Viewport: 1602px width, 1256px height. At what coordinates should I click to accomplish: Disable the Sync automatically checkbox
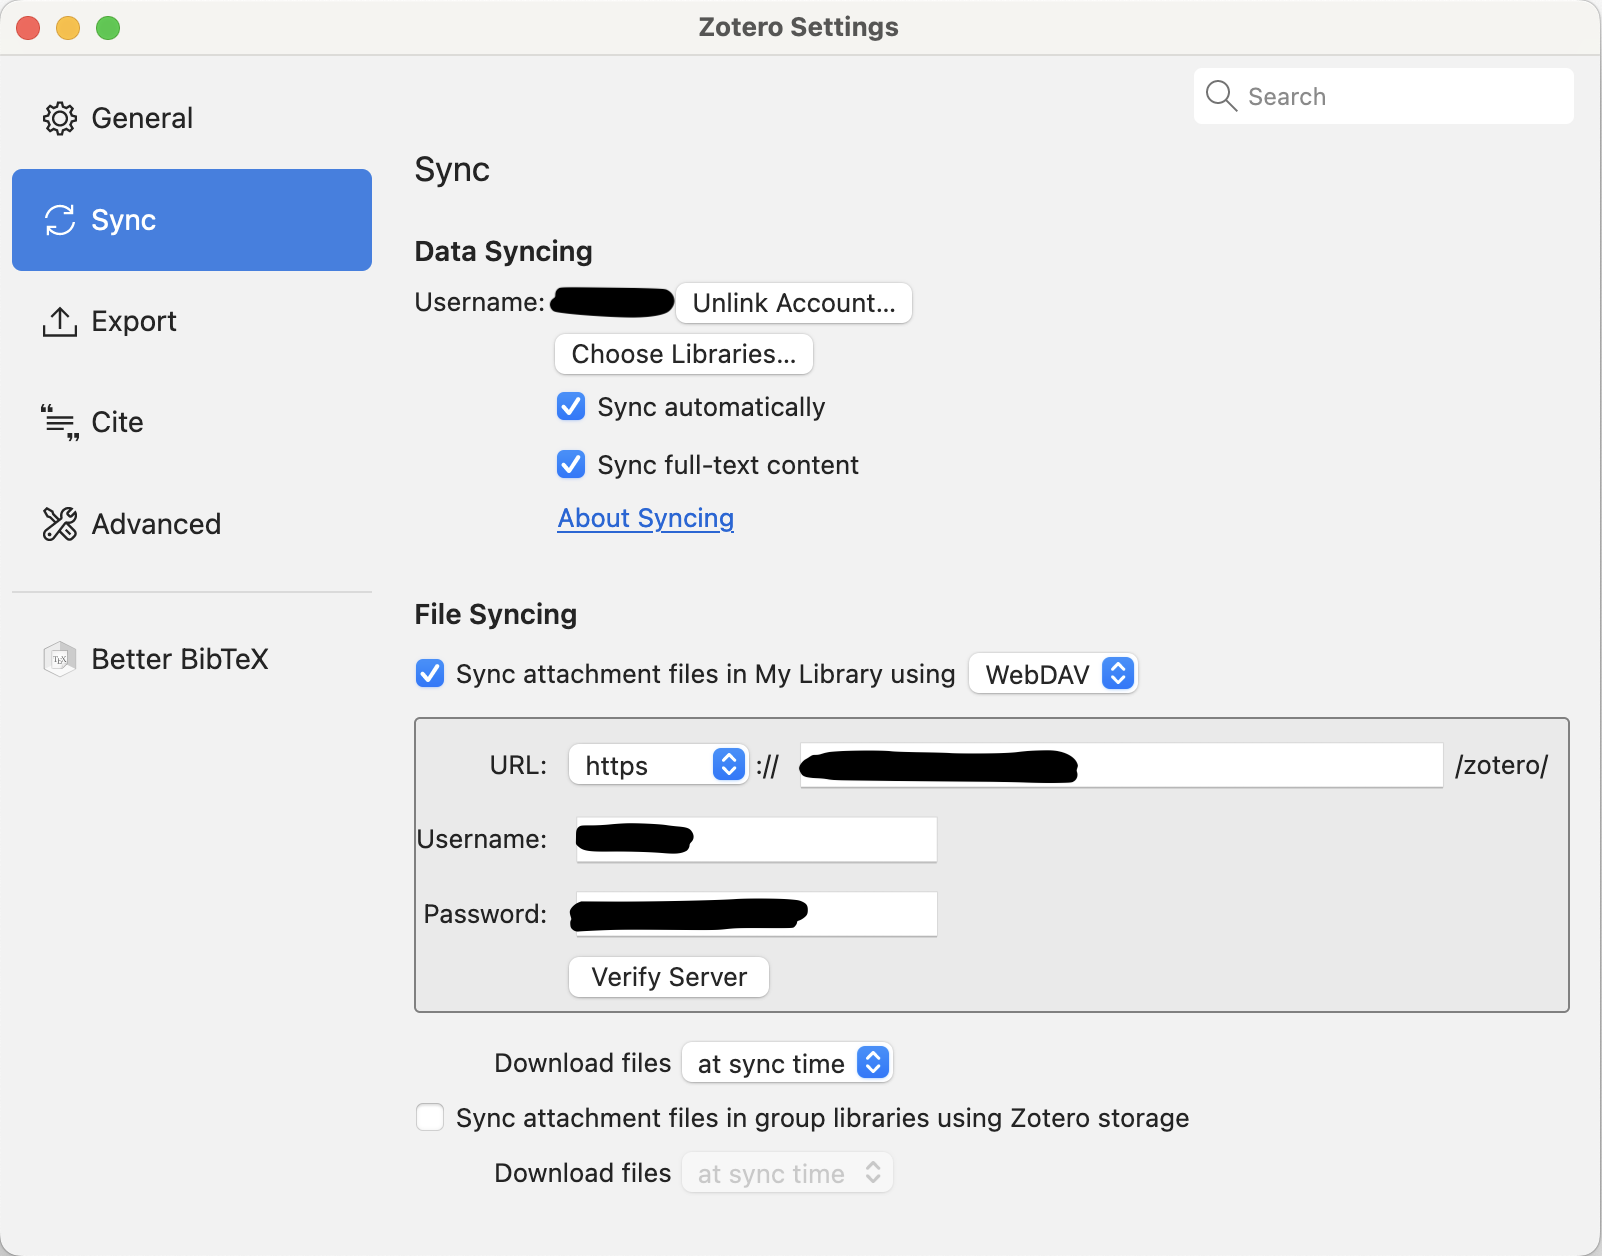571,407
